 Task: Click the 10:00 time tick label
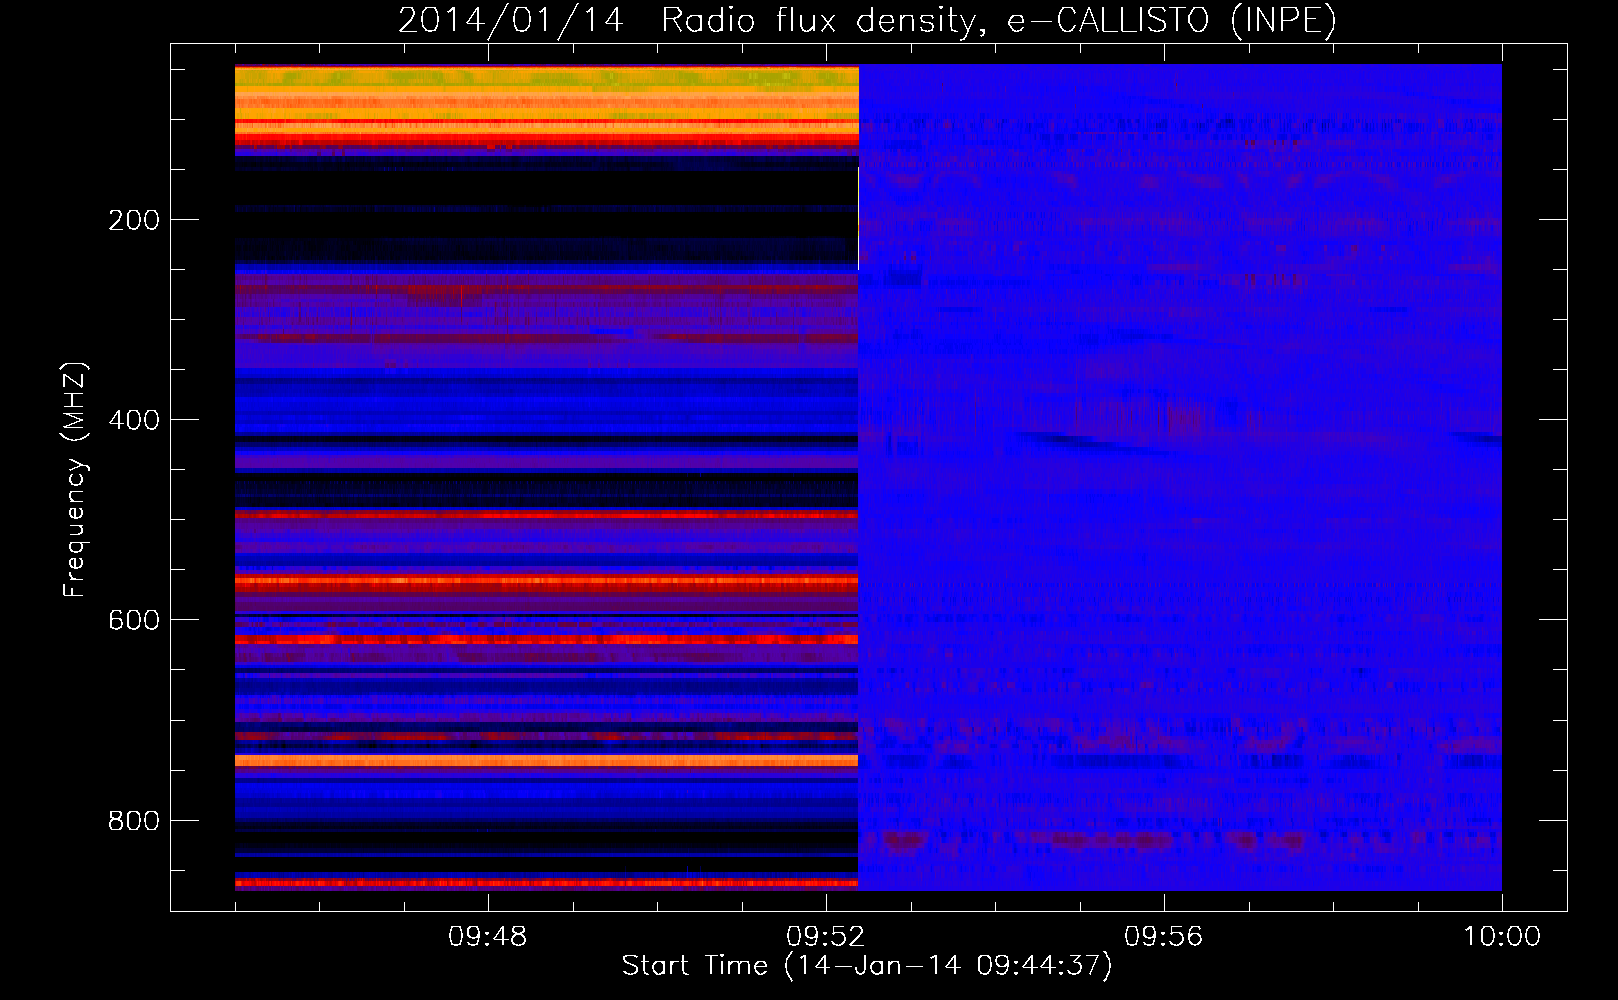(x=1502, y=936)
